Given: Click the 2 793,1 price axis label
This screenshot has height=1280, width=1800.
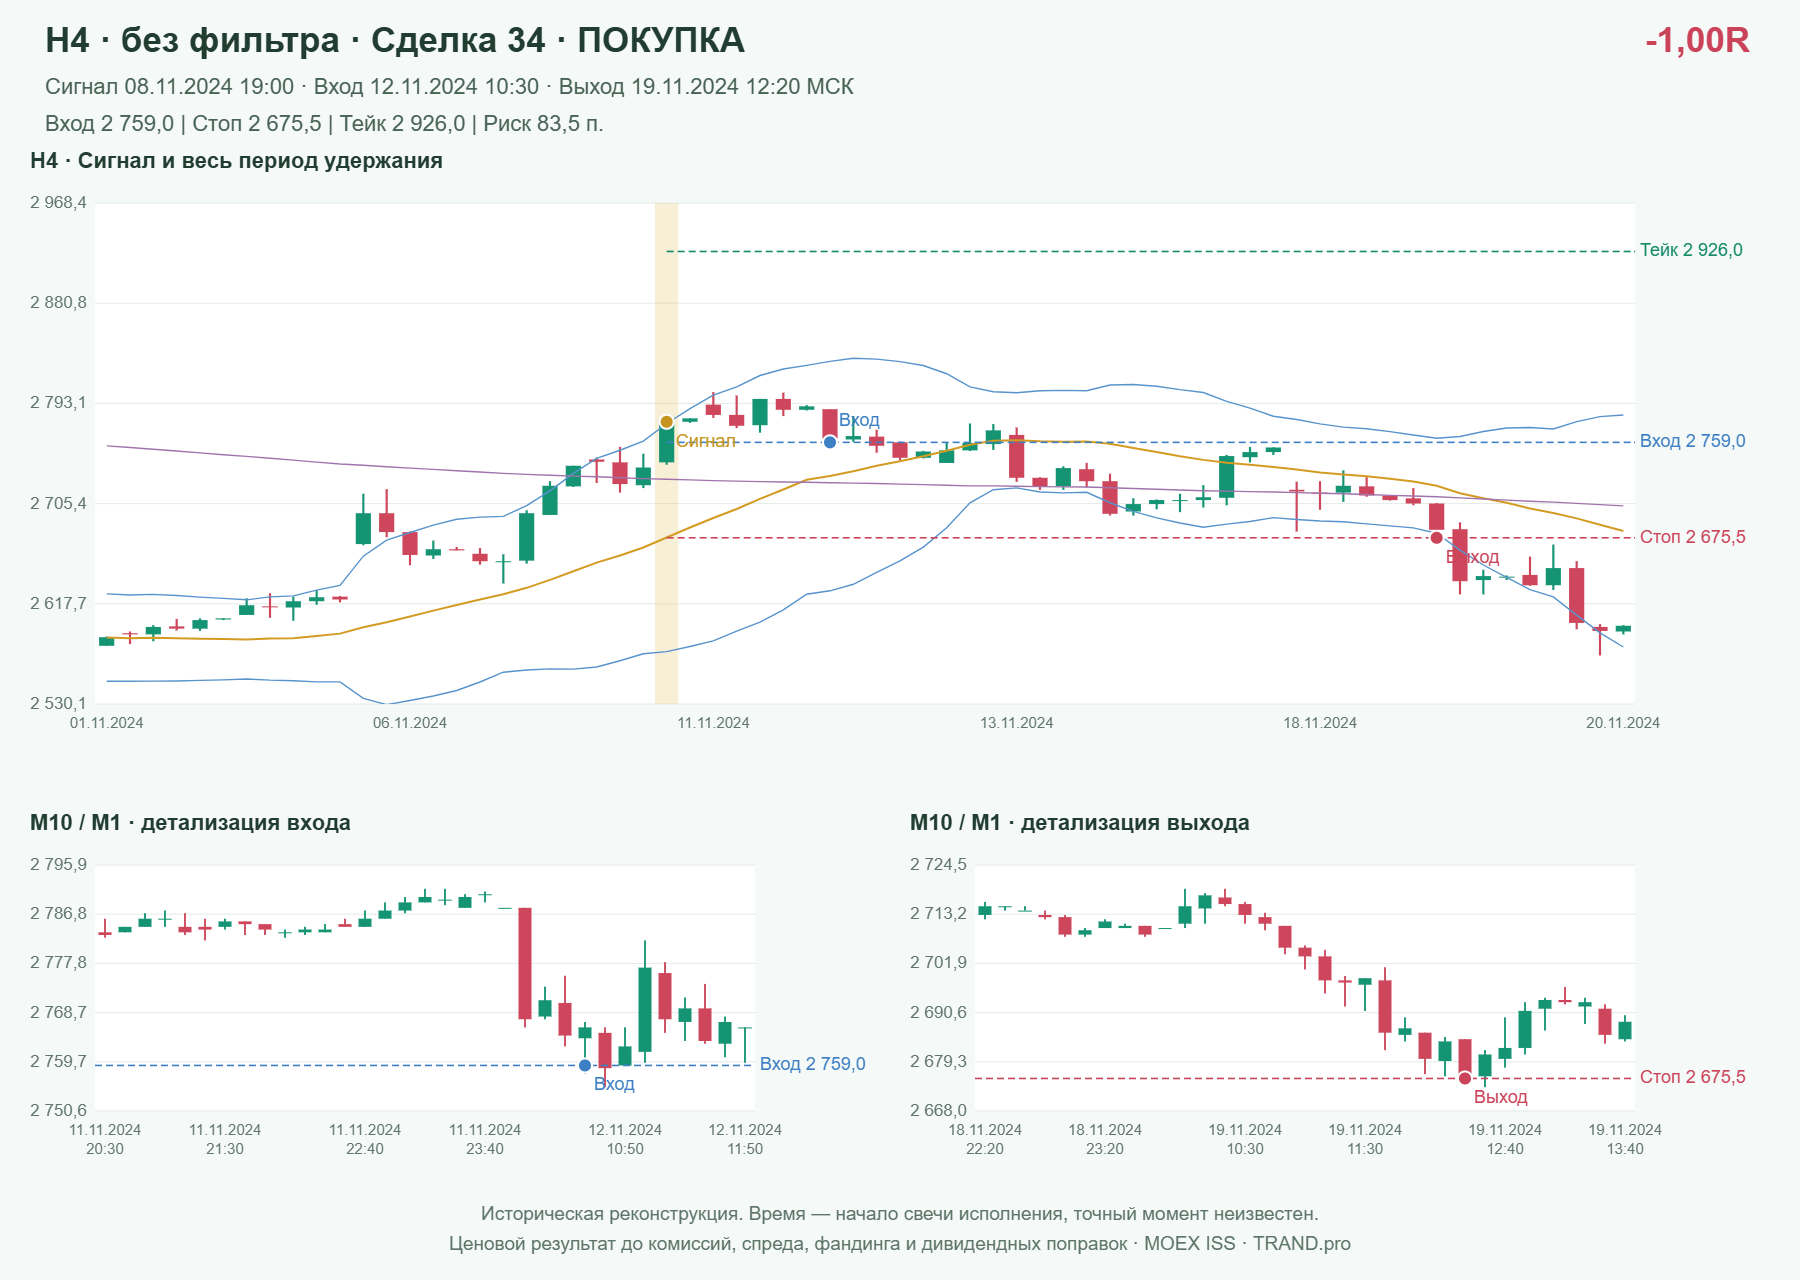Looking at the screenshot, I should click(58, 403).
